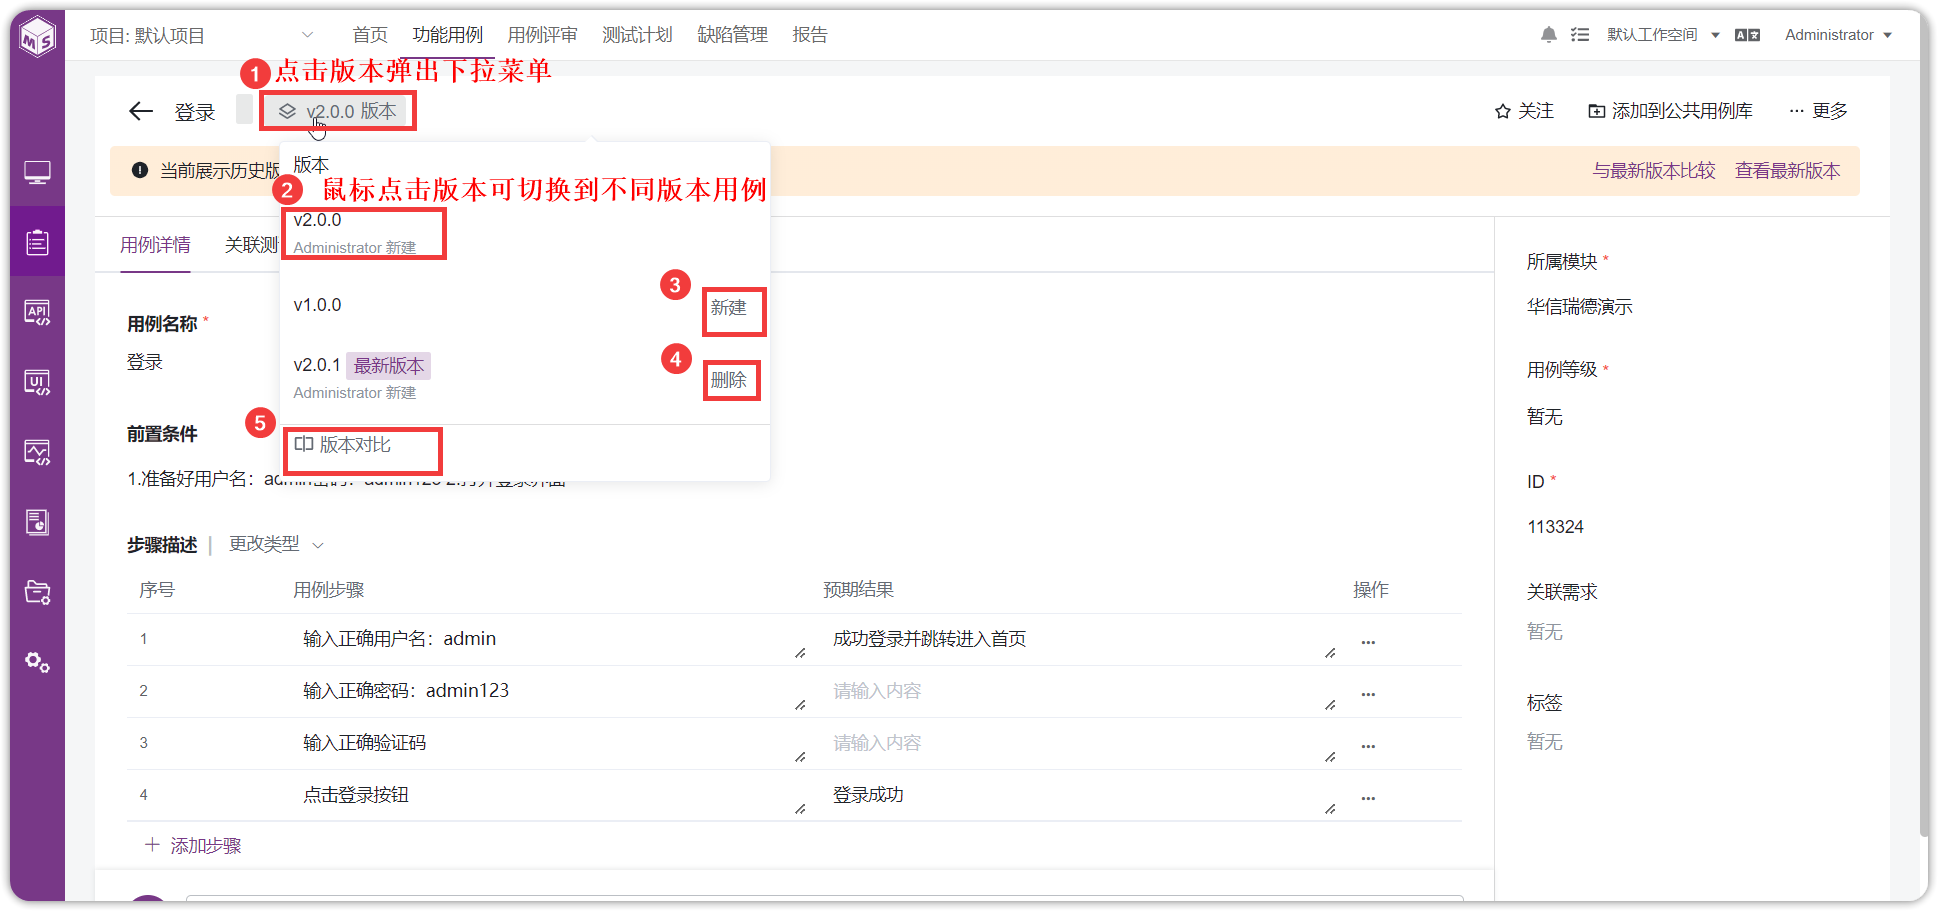Click the expected result field for step 2
This screenshot has height=911, width=1938.
[1082, 691]
